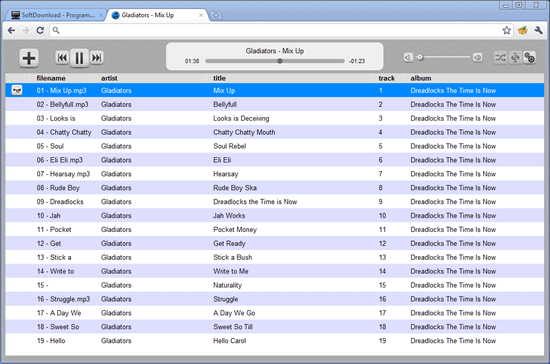
Task: Click track number 19 cell
Action: 382,341
